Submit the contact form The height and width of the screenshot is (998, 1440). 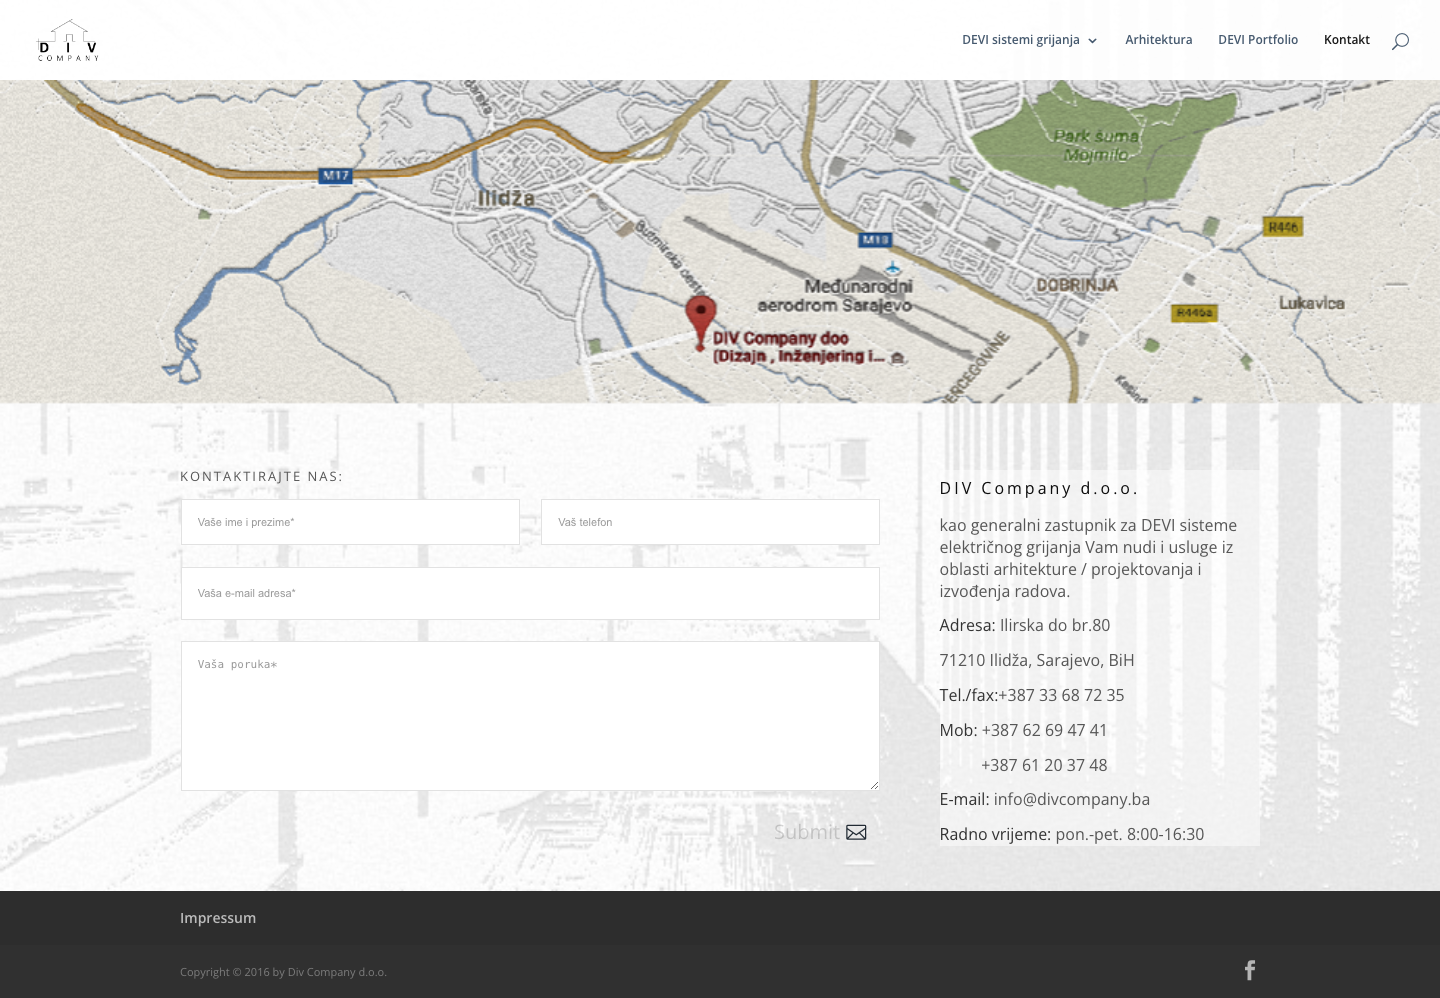pos(820,832)
